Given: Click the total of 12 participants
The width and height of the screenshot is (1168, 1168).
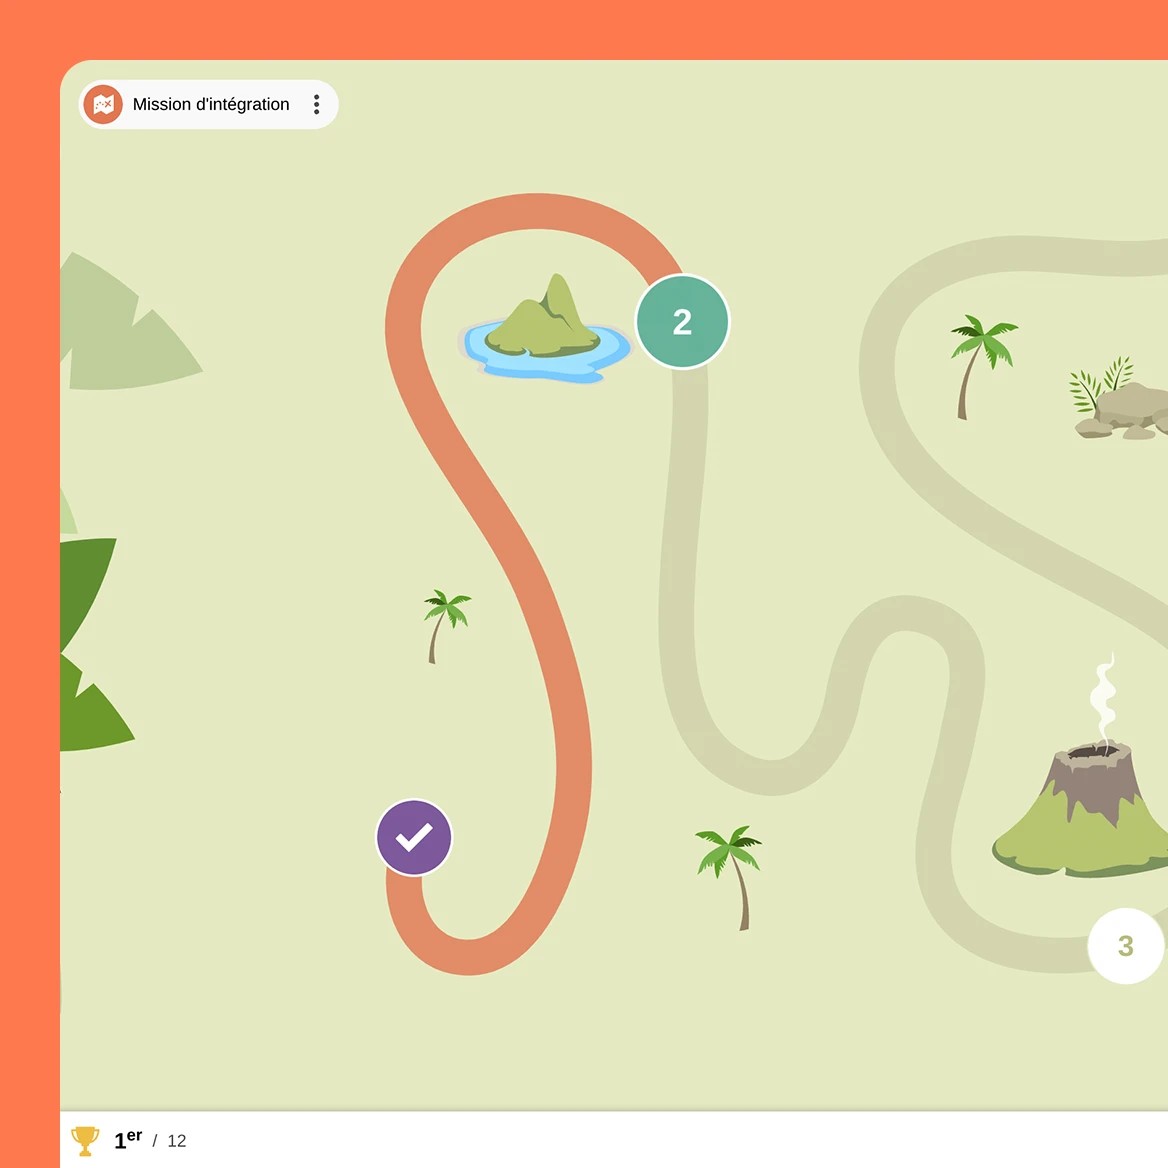Looking at the screenshot, I should pyautogui.click(x=177, y=1141).
